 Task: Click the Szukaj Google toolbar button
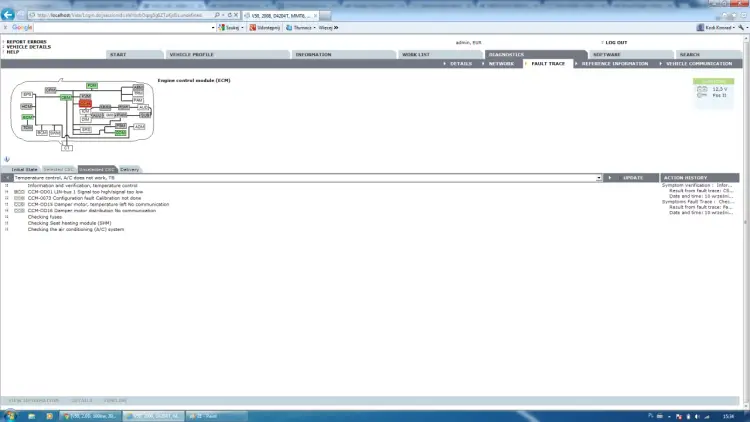click(232, 28)
